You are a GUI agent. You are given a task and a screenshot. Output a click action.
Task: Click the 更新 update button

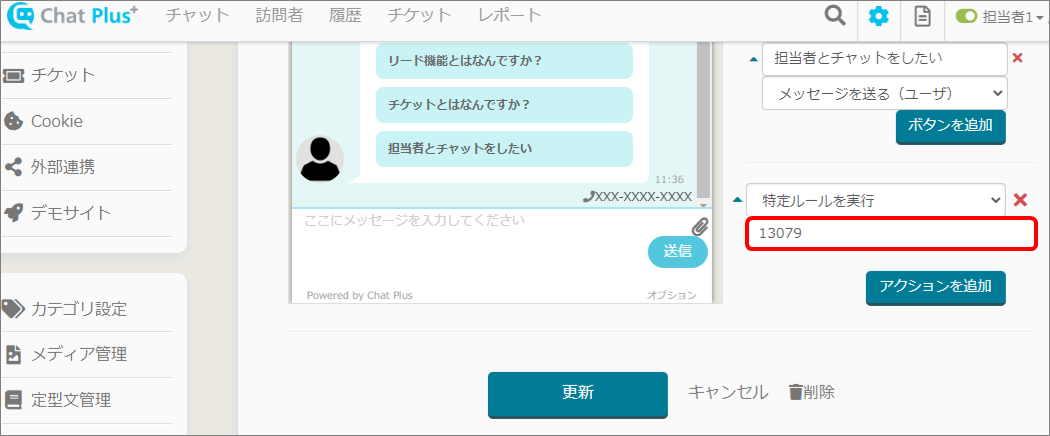[578, 394]
